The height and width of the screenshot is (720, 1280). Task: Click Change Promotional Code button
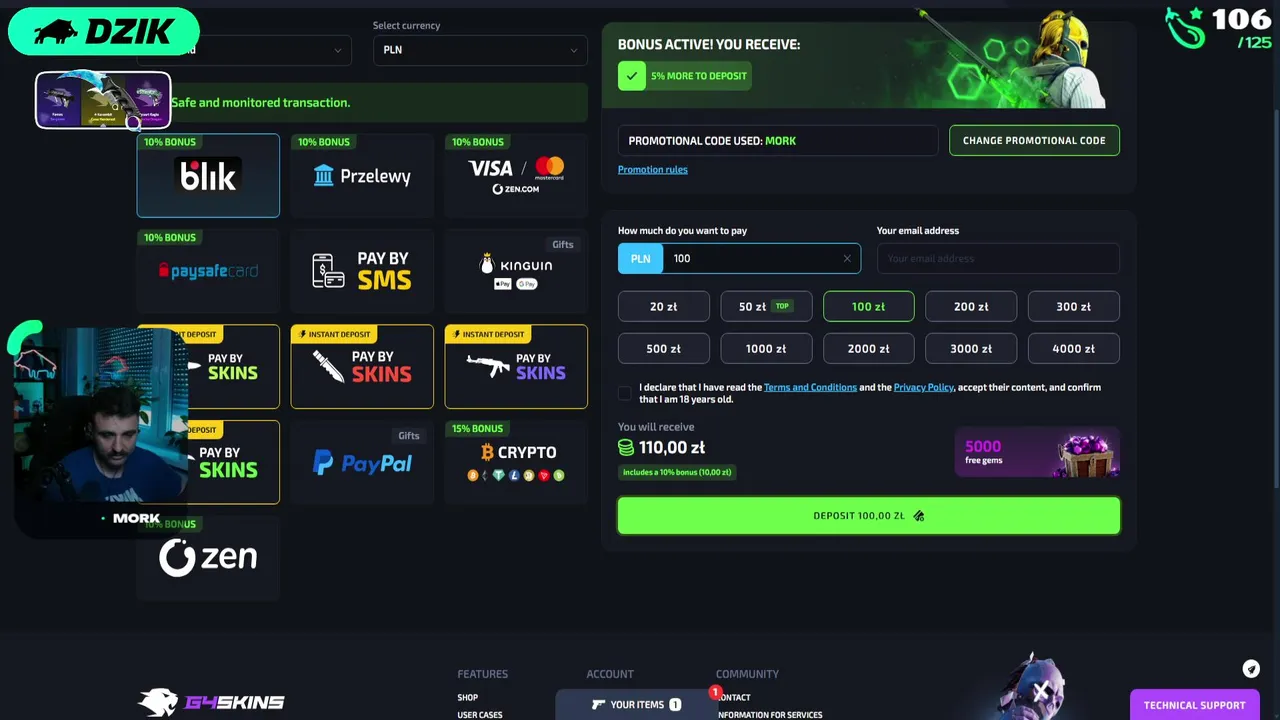click(1034, 140)
